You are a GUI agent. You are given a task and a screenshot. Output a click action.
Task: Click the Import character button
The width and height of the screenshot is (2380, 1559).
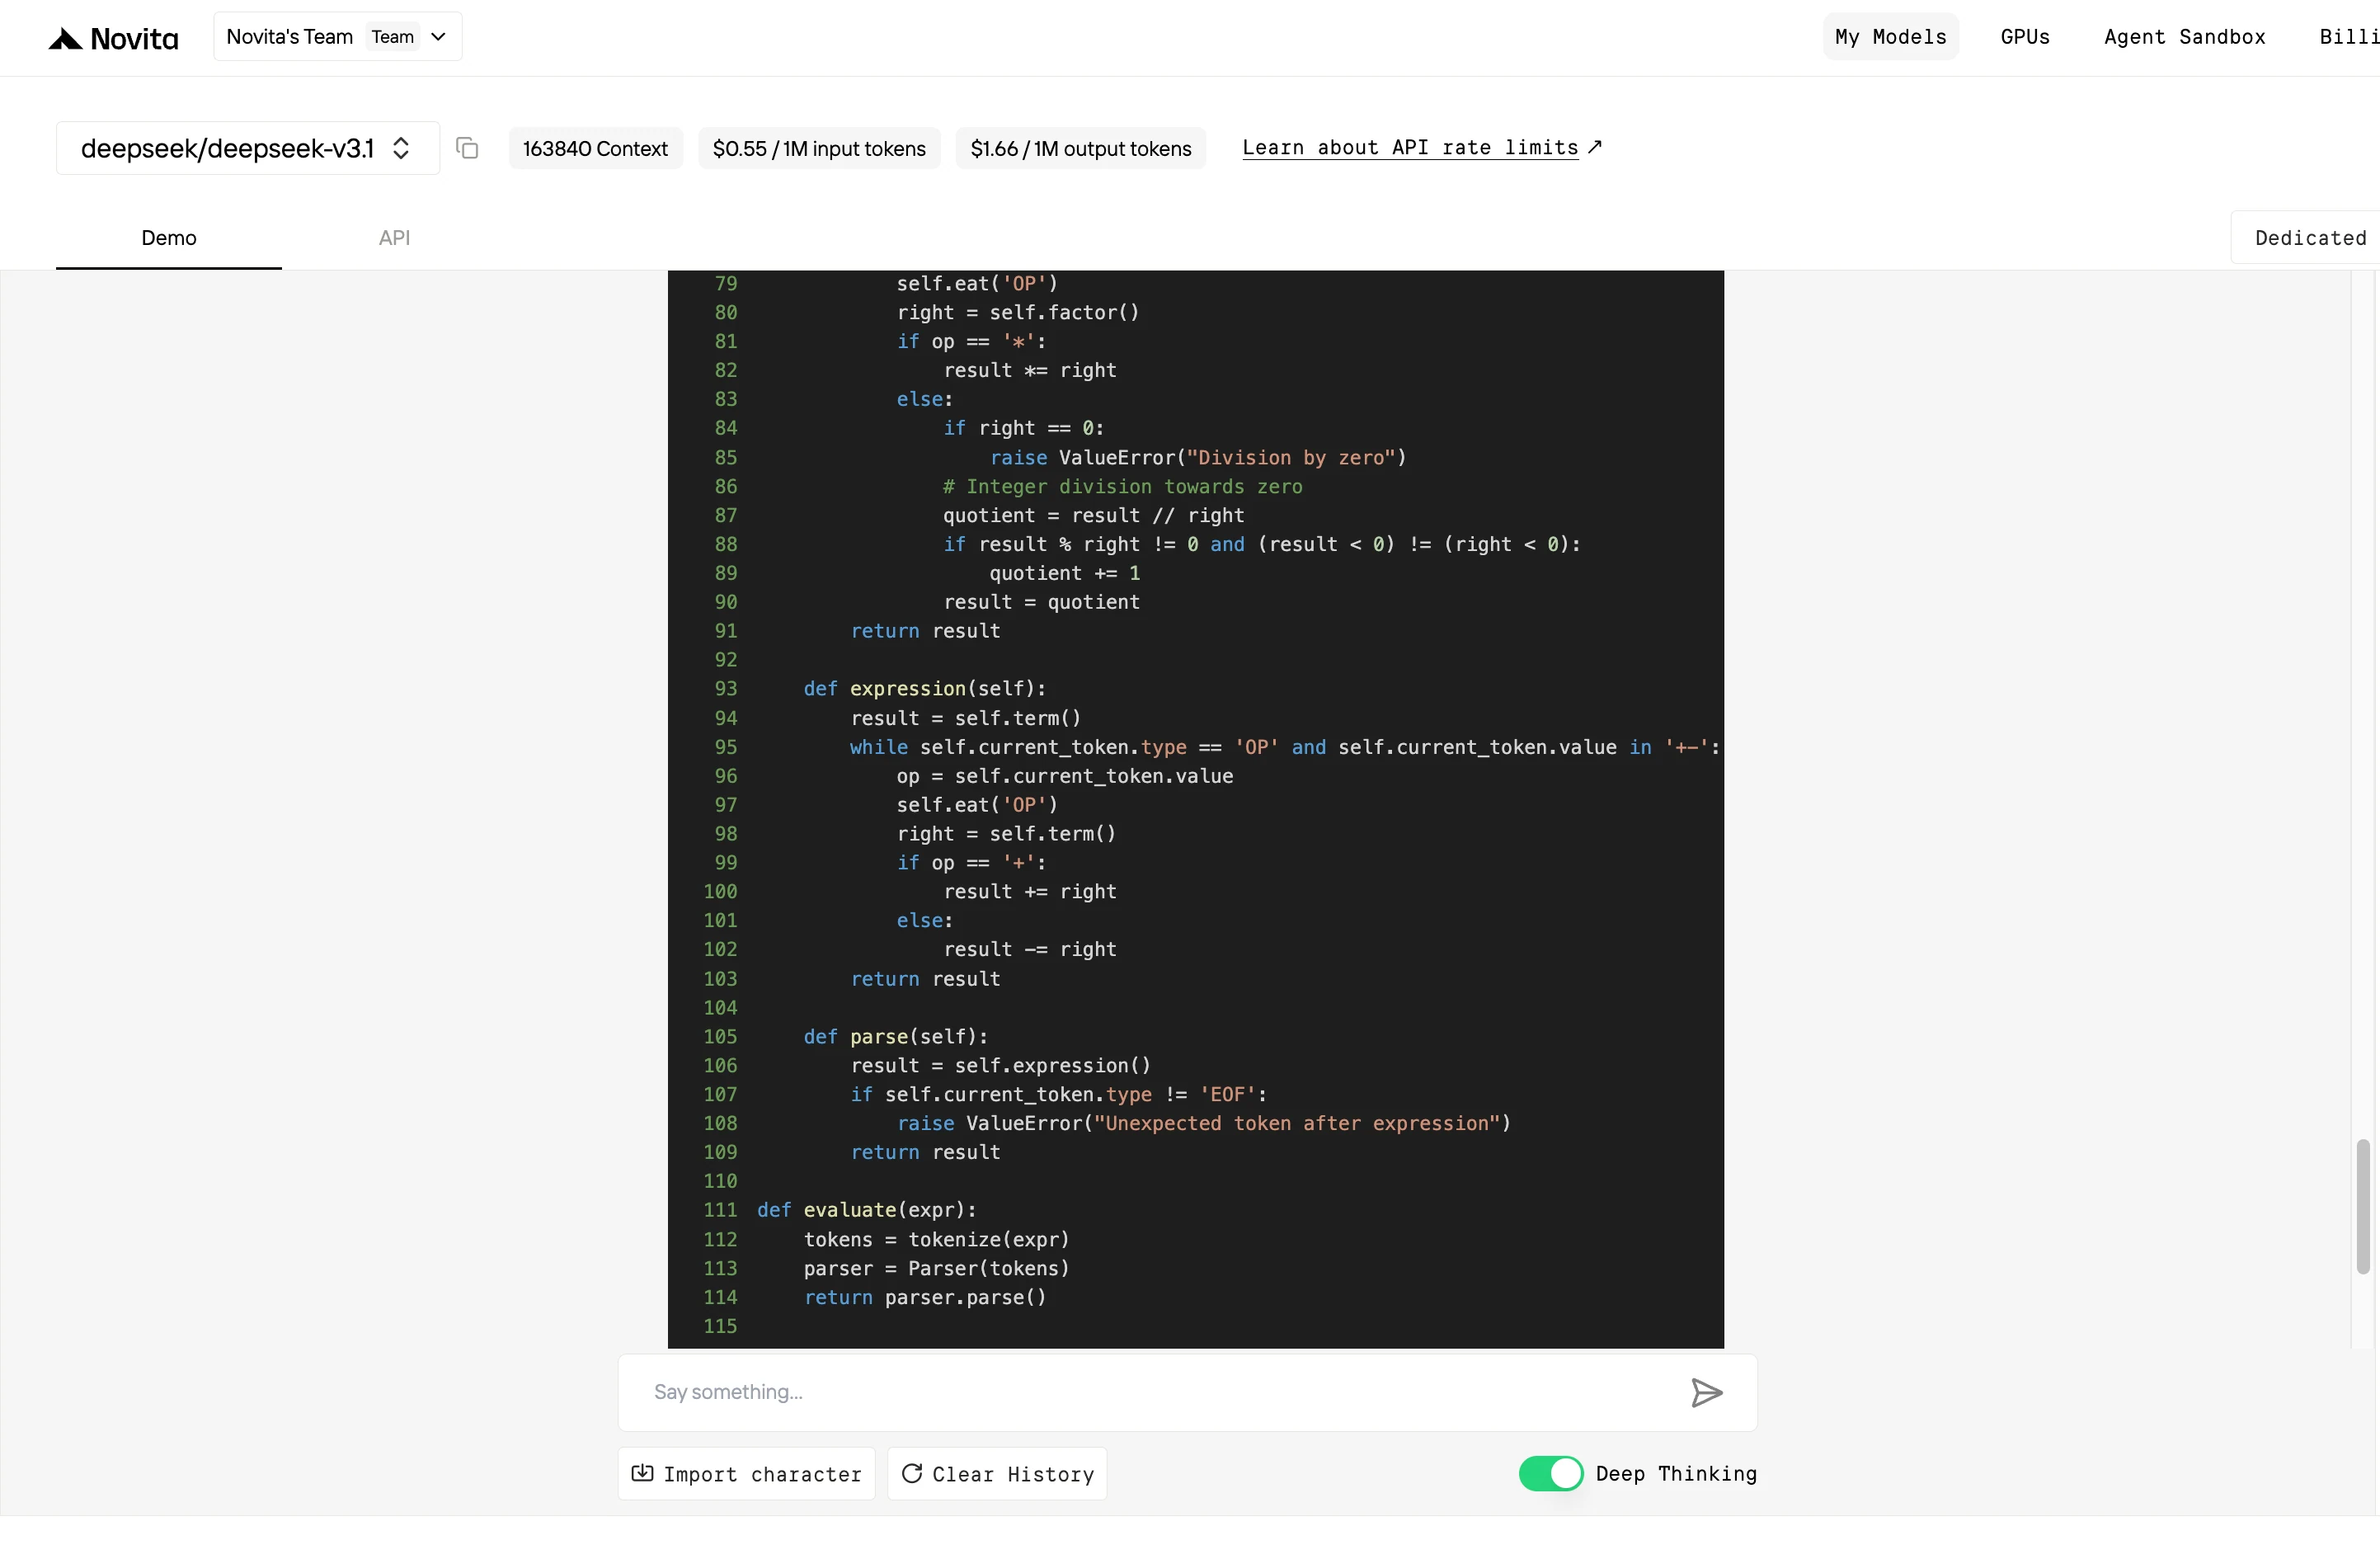746,1473
